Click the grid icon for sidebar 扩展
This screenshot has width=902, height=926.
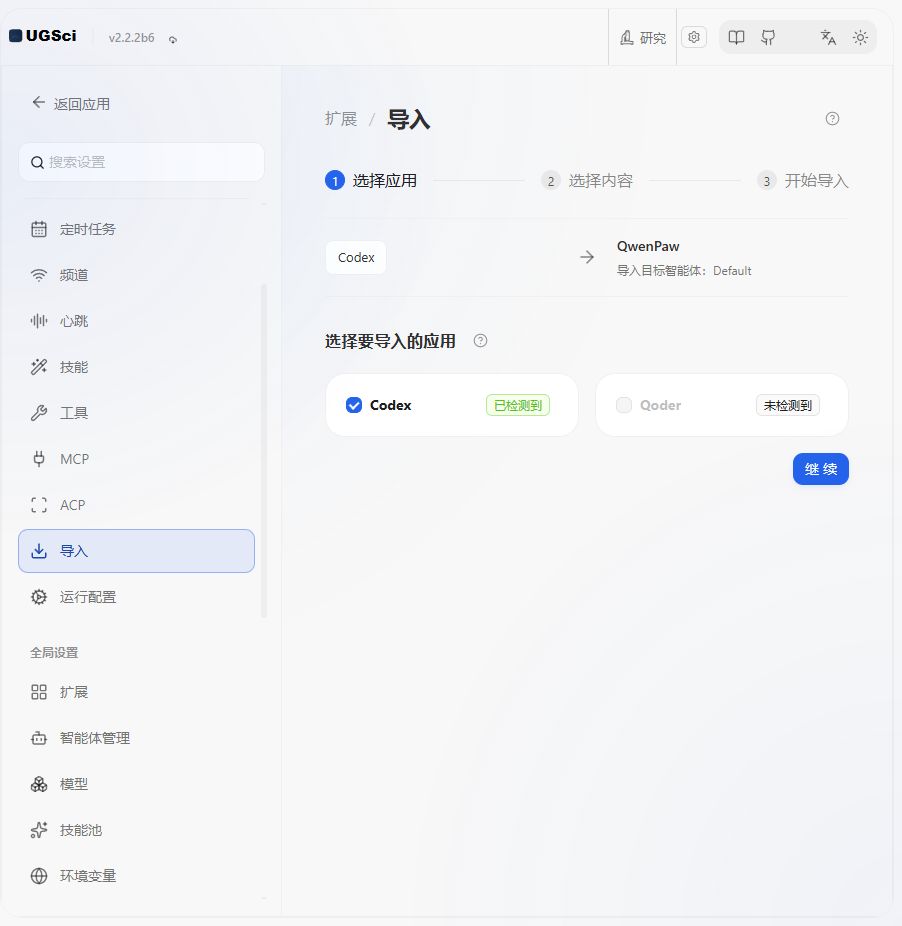pyautogui.click(x=39, y=692)
